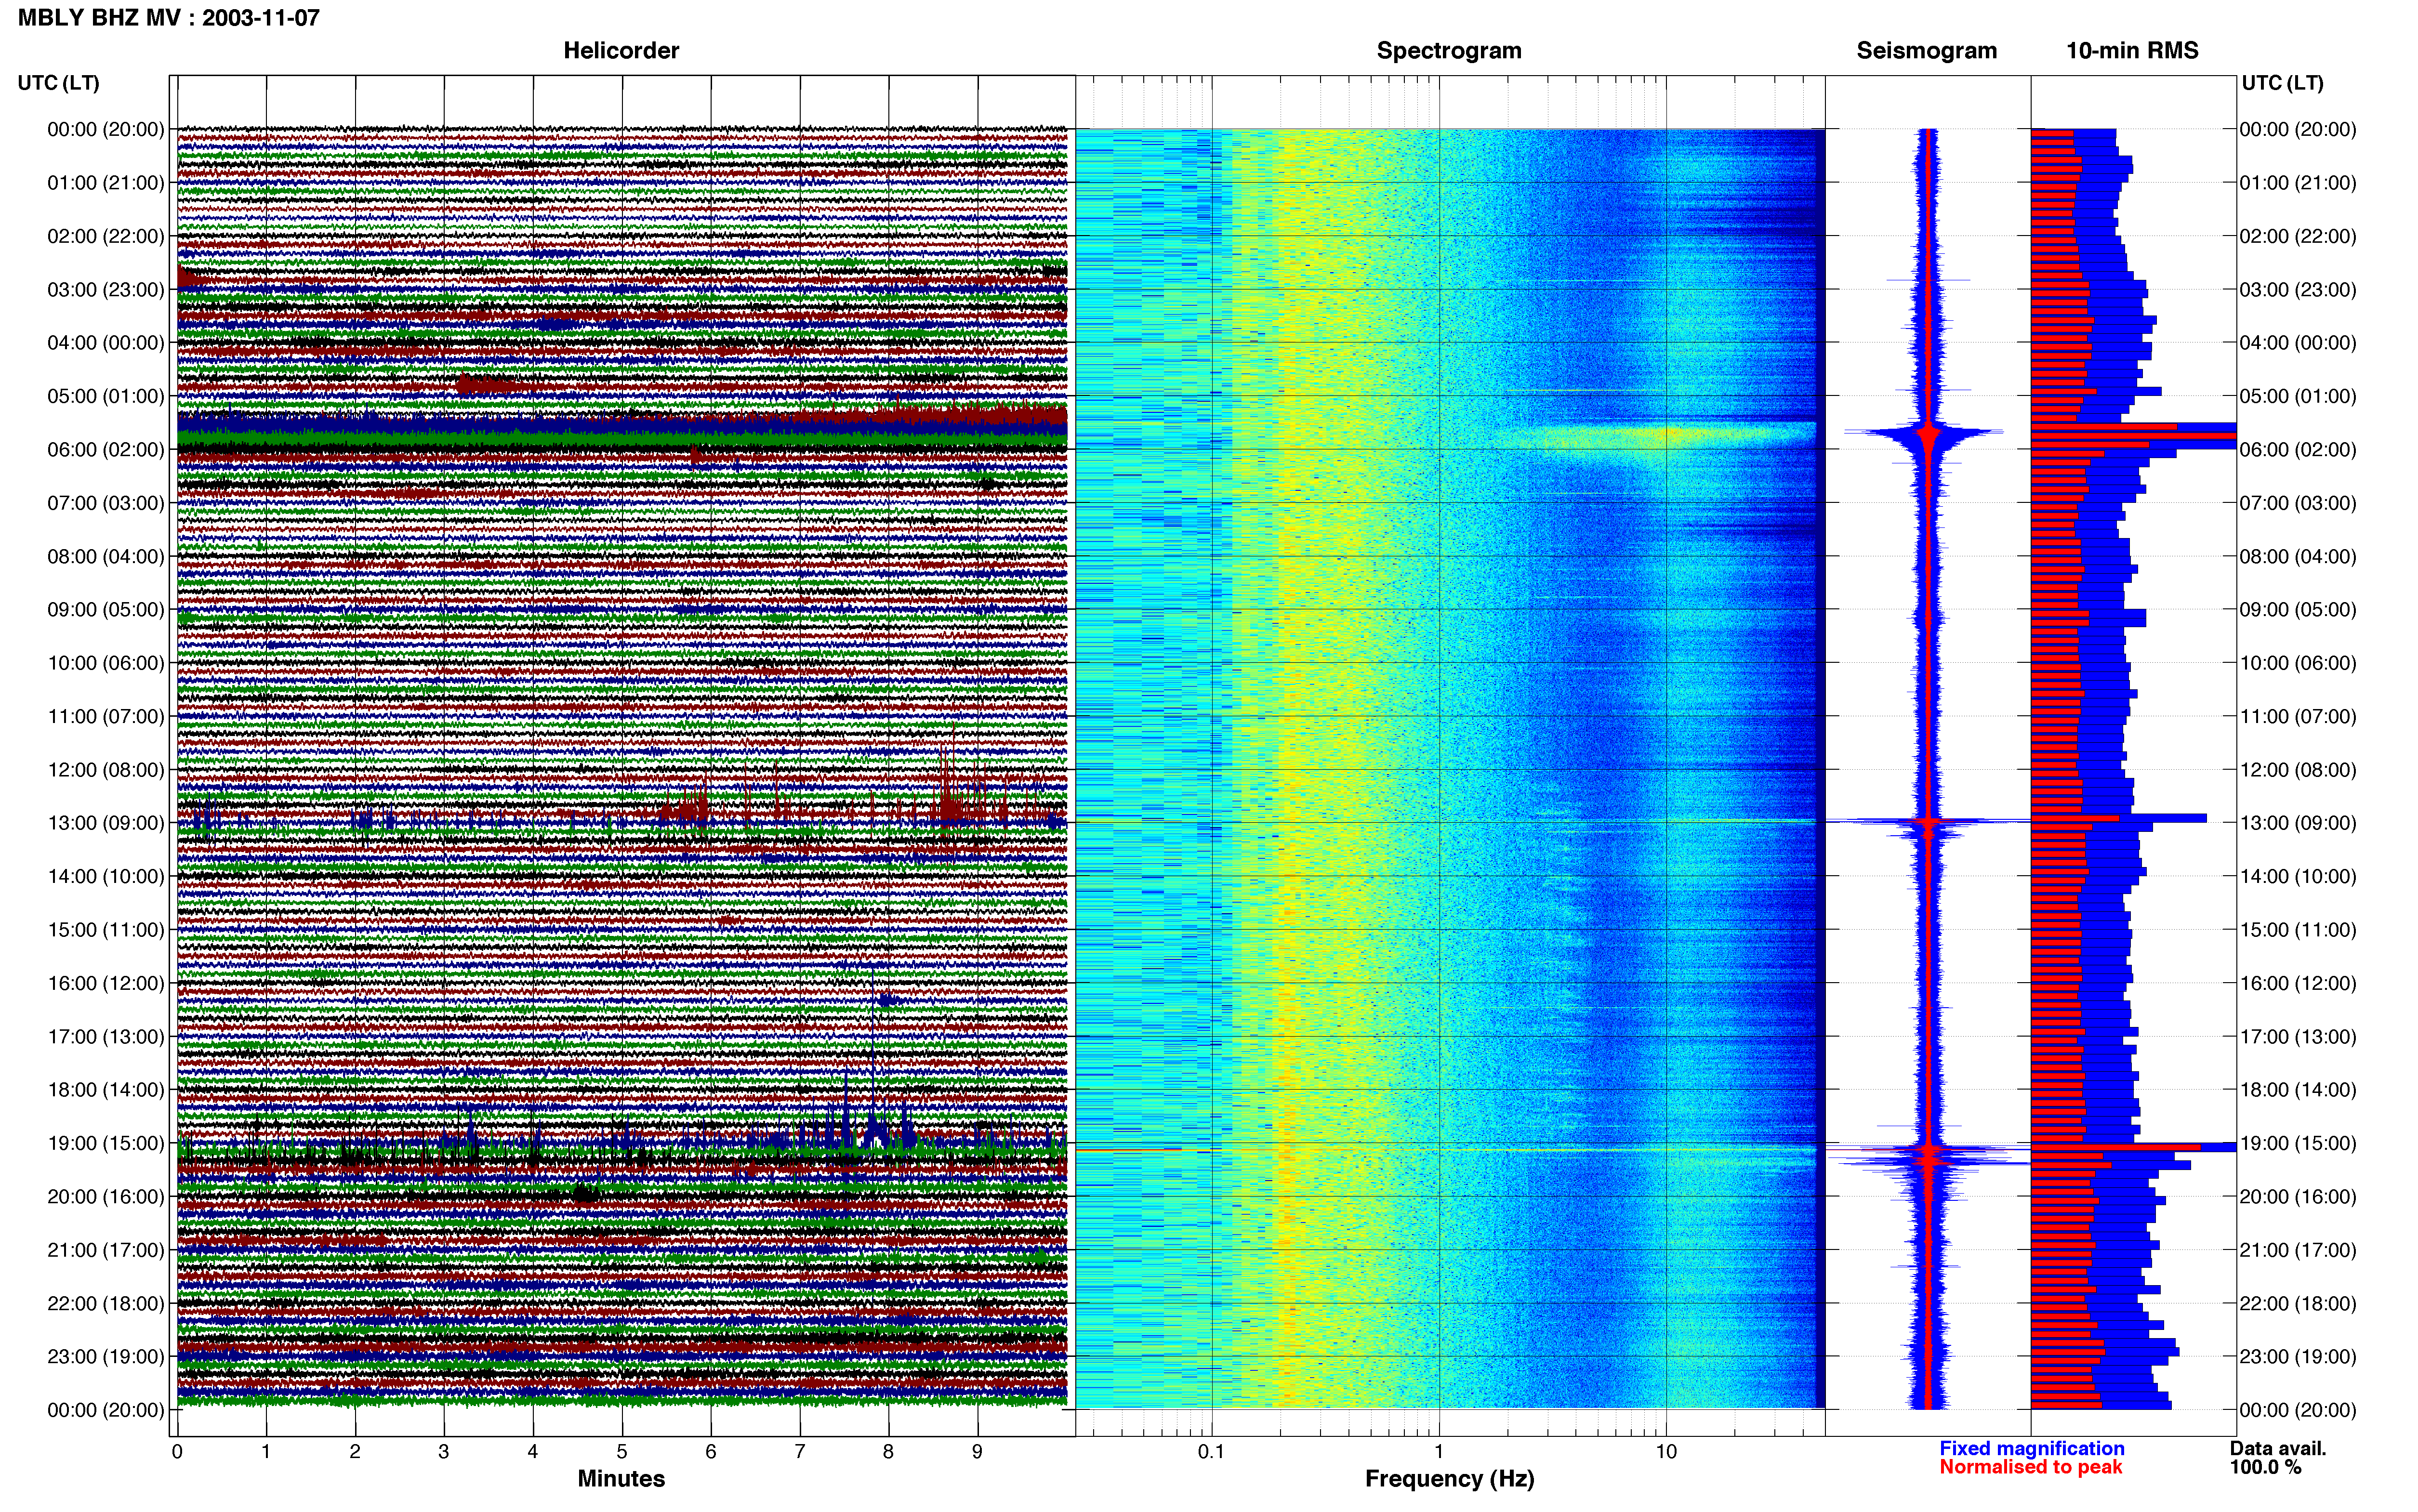
Task: Click right time label '08:00 (04:00)'
Action: (2298, 556)
